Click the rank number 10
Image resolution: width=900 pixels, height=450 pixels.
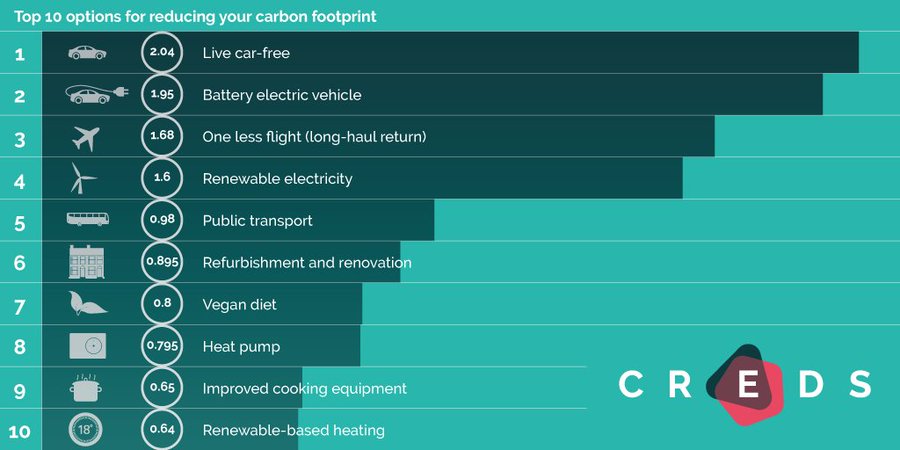20,431
